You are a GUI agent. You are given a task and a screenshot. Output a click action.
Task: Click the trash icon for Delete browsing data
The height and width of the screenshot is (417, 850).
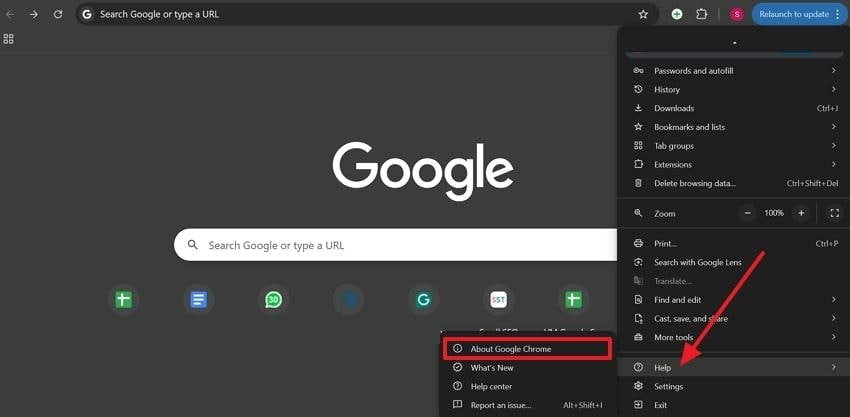pos(639,183)
